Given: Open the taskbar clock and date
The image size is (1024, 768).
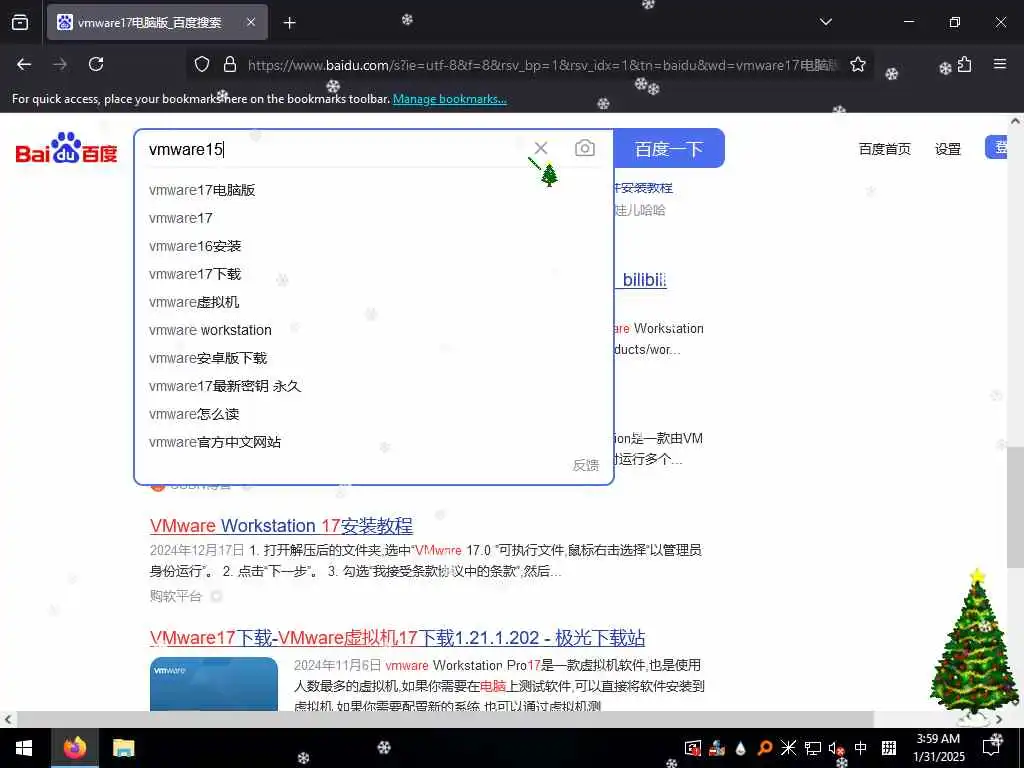Looking at the screenshot, I should (938, 748).
